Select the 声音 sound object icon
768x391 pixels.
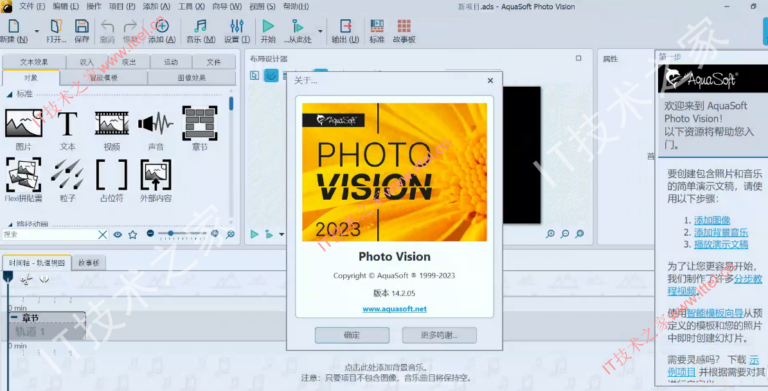point(155,123)
